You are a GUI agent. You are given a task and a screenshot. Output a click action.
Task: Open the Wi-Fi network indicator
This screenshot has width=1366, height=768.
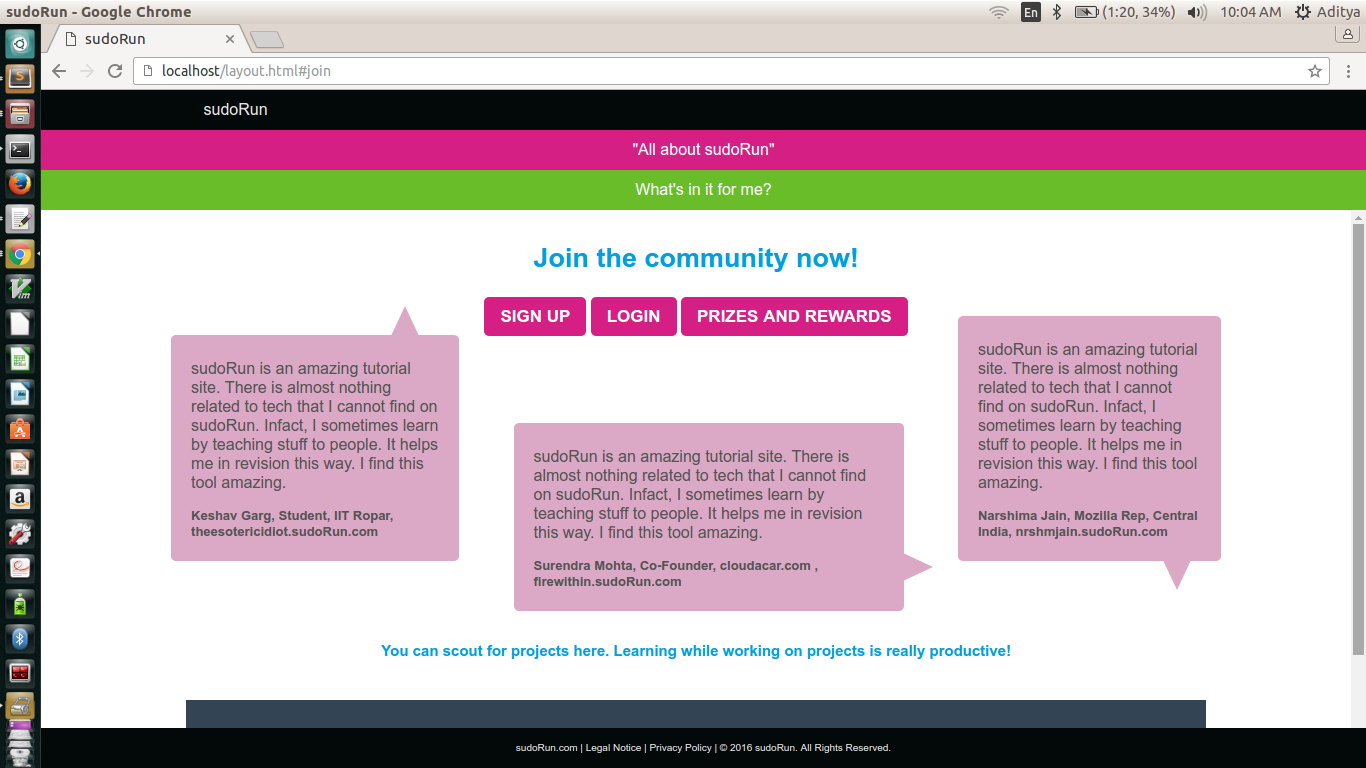pos(998,12)
